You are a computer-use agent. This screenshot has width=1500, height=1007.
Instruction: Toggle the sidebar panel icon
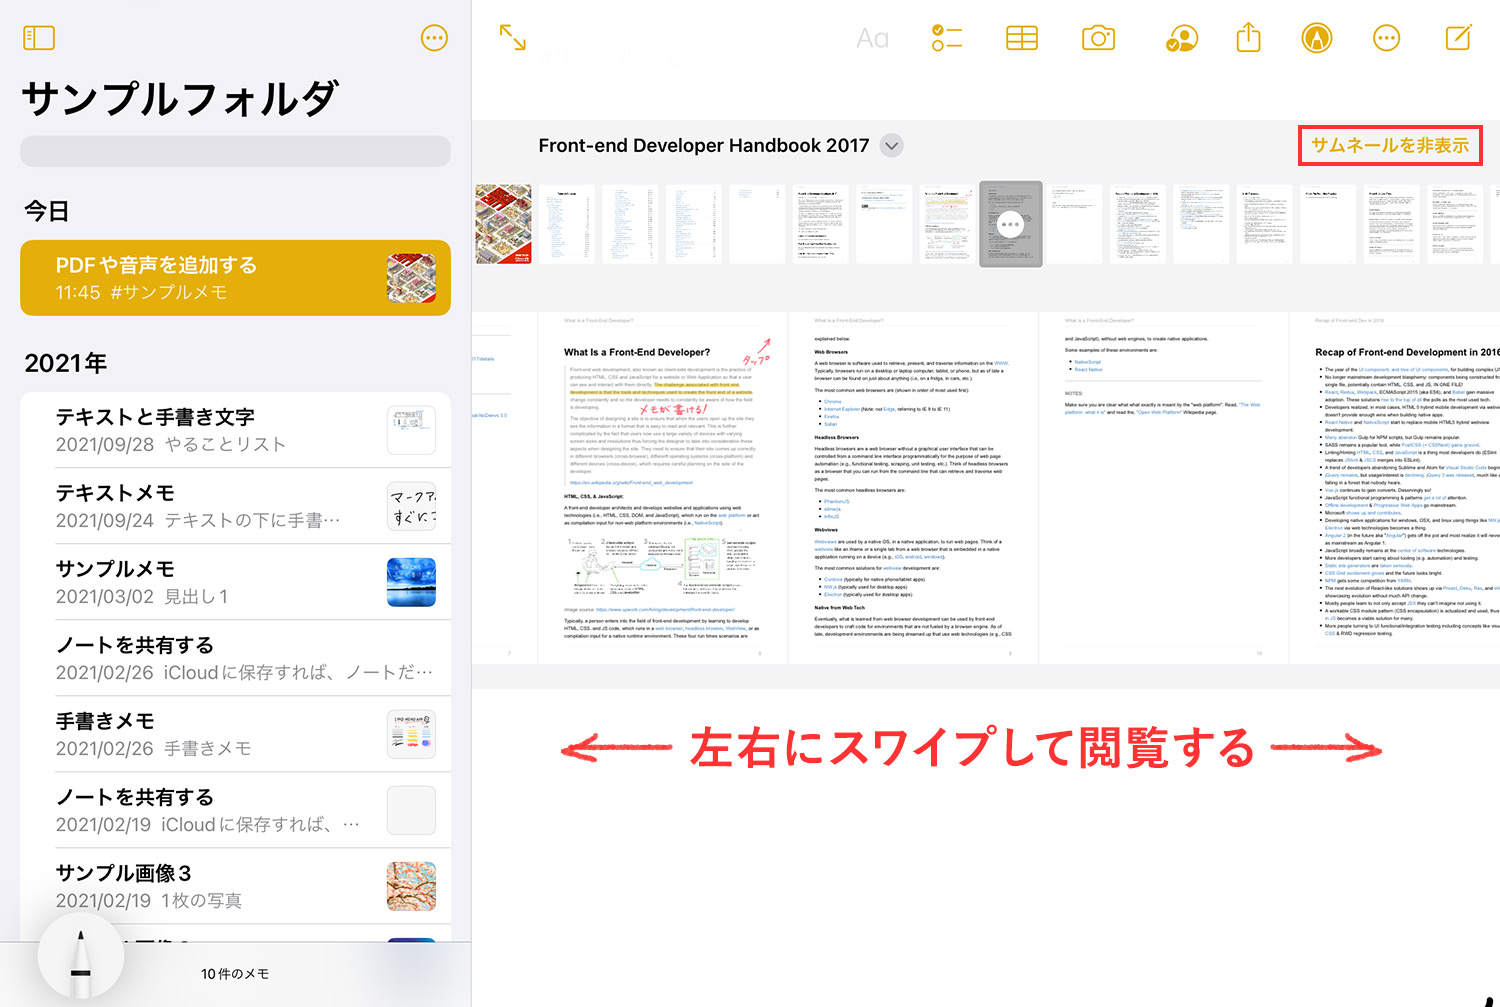39,38
